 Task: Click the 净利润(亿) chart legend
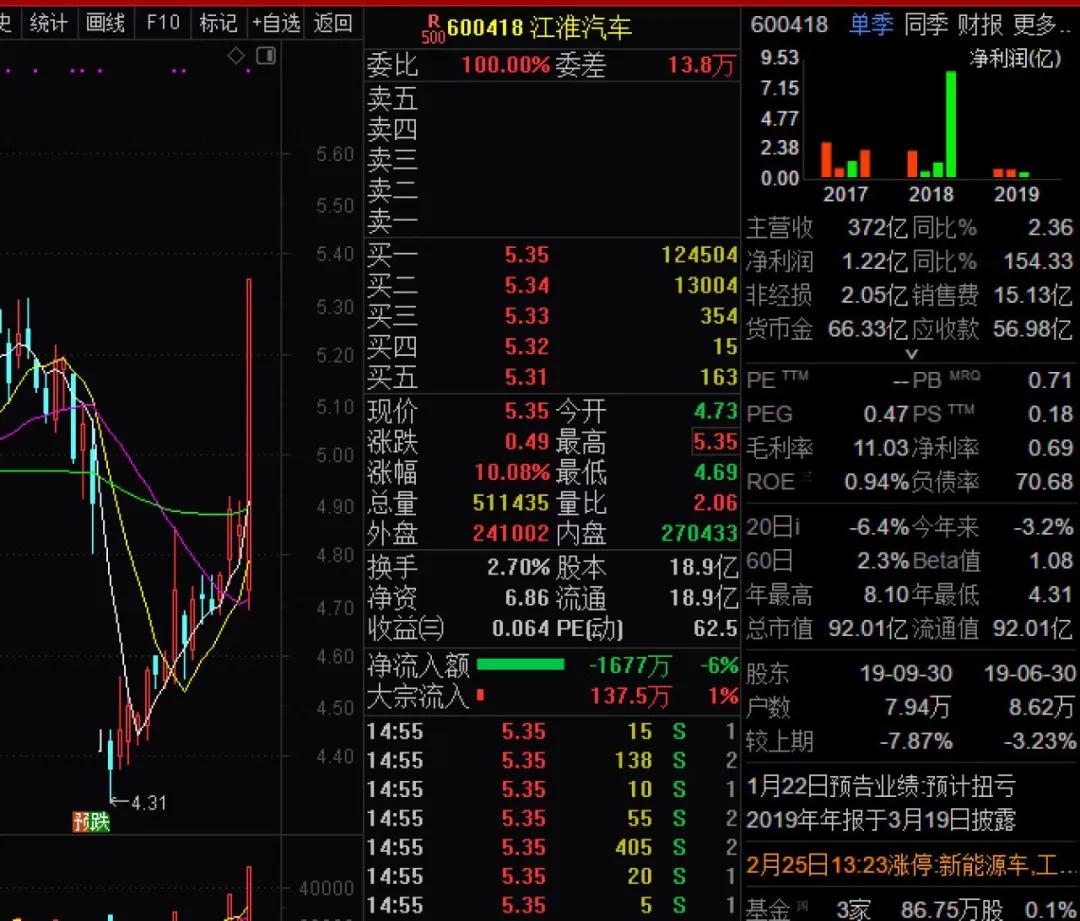1015,59
